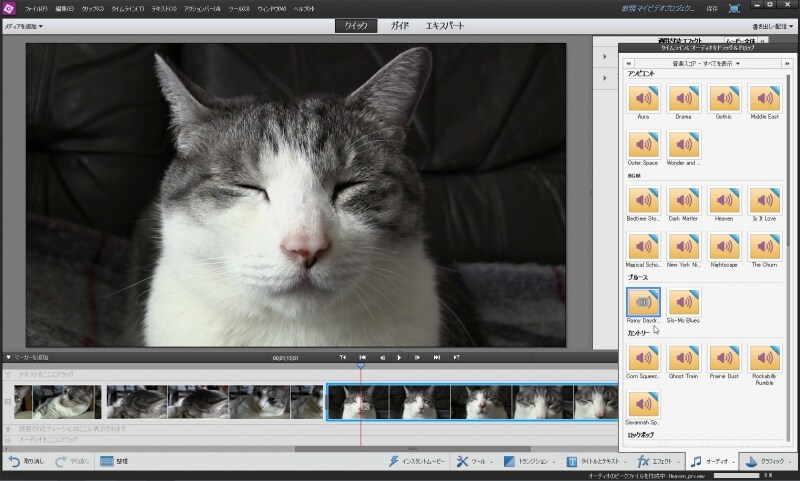This screenshot has height=481, width=800.
Task: Open the Timeline menu
Action: tap(126, 9)
